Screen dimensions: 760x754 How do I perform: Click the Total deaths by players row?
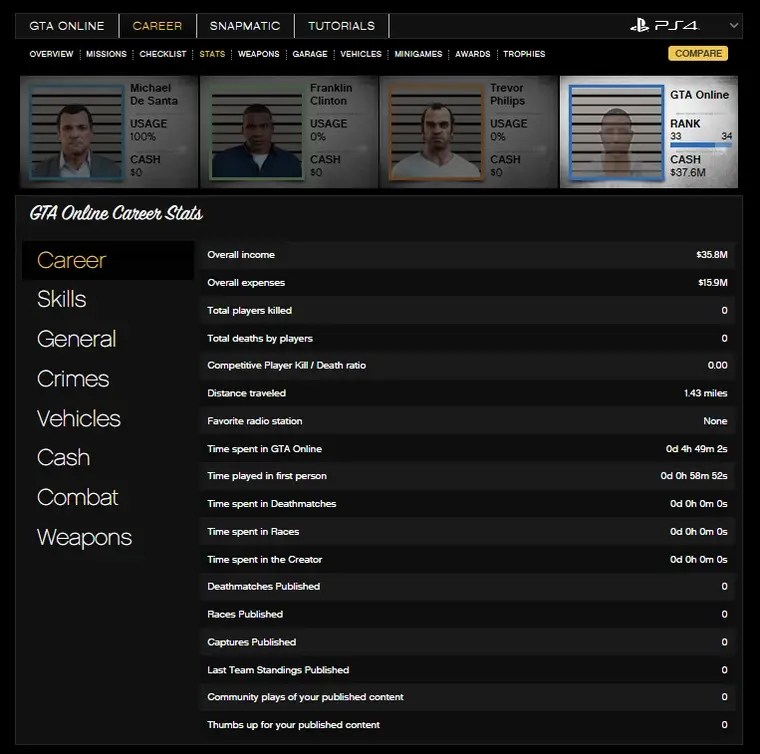[x=467, y=338]
